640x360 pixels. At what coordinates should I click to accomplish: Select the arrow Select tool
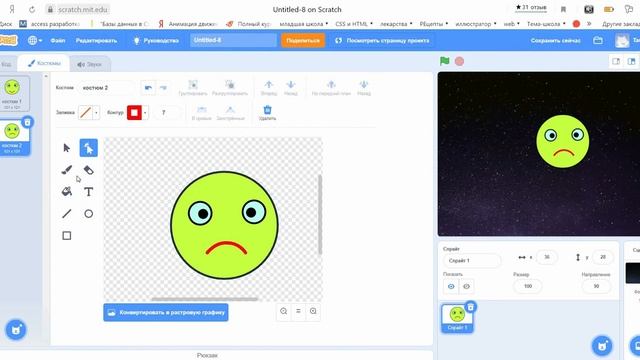[x=67, y=148]
